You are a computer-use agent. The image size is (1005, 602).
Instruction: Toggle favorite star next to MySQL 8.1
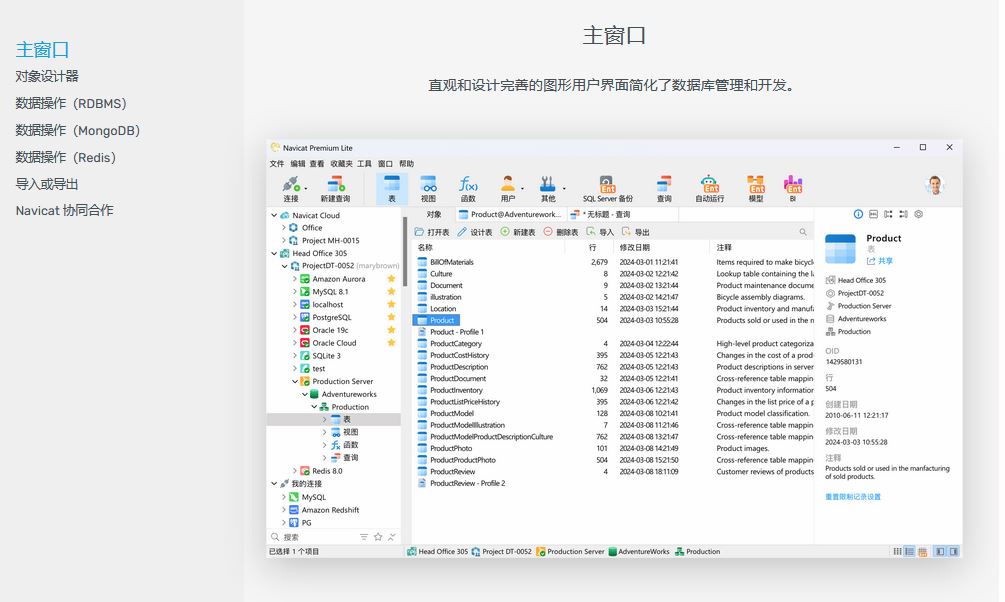391,292
